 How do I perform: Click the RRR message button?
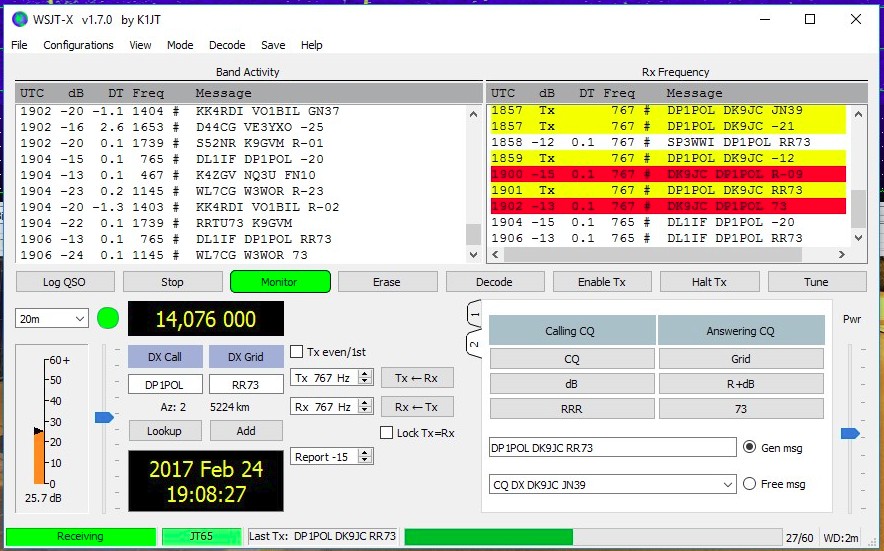[x=572, y=408]
